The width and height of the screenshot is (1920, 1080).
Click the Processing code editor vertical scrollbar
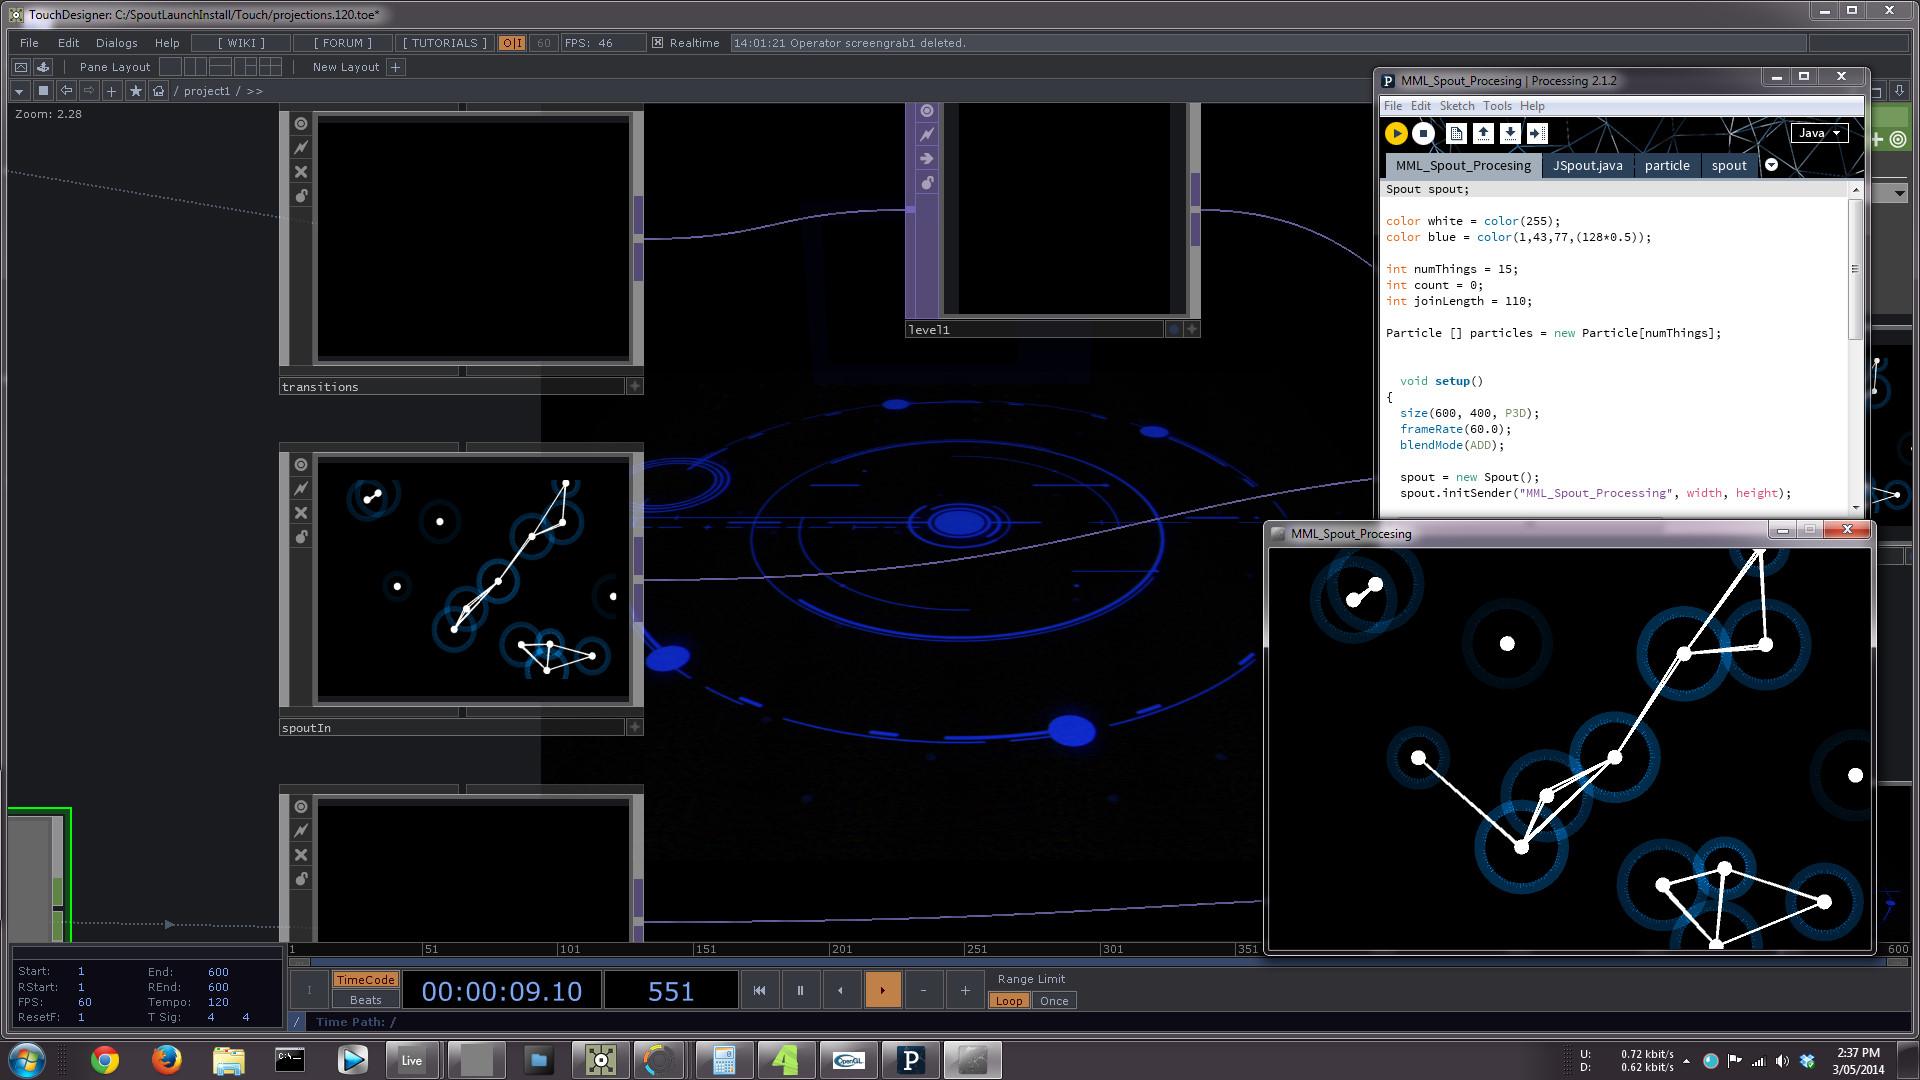click(x=1855, y=270)
